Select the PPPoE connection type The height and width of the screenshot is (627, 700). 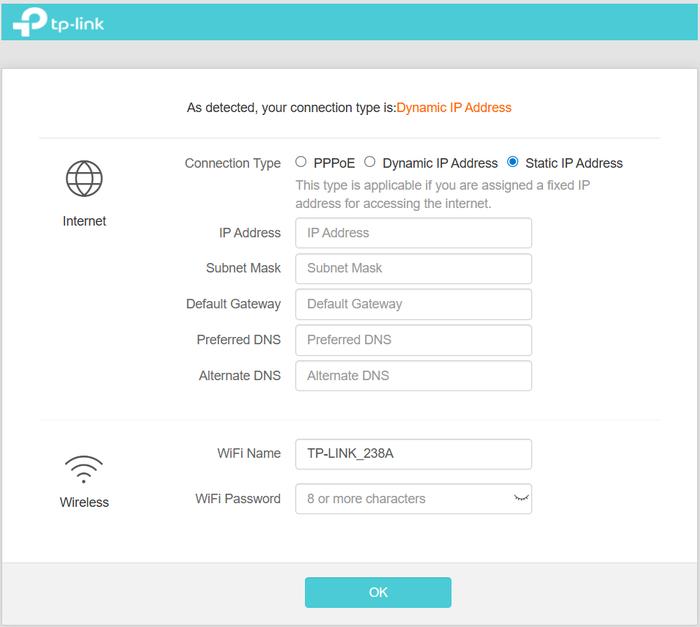(x=301, y=162)
